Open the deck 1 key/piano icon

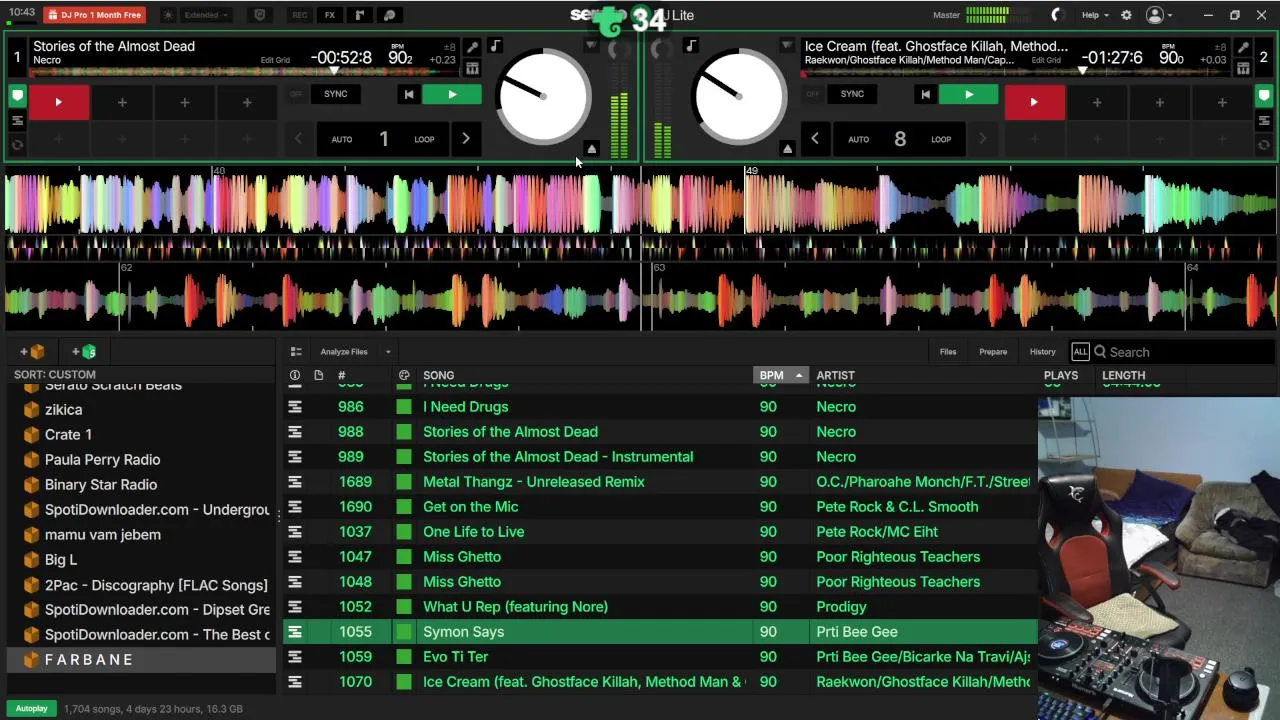pos(472,69)
